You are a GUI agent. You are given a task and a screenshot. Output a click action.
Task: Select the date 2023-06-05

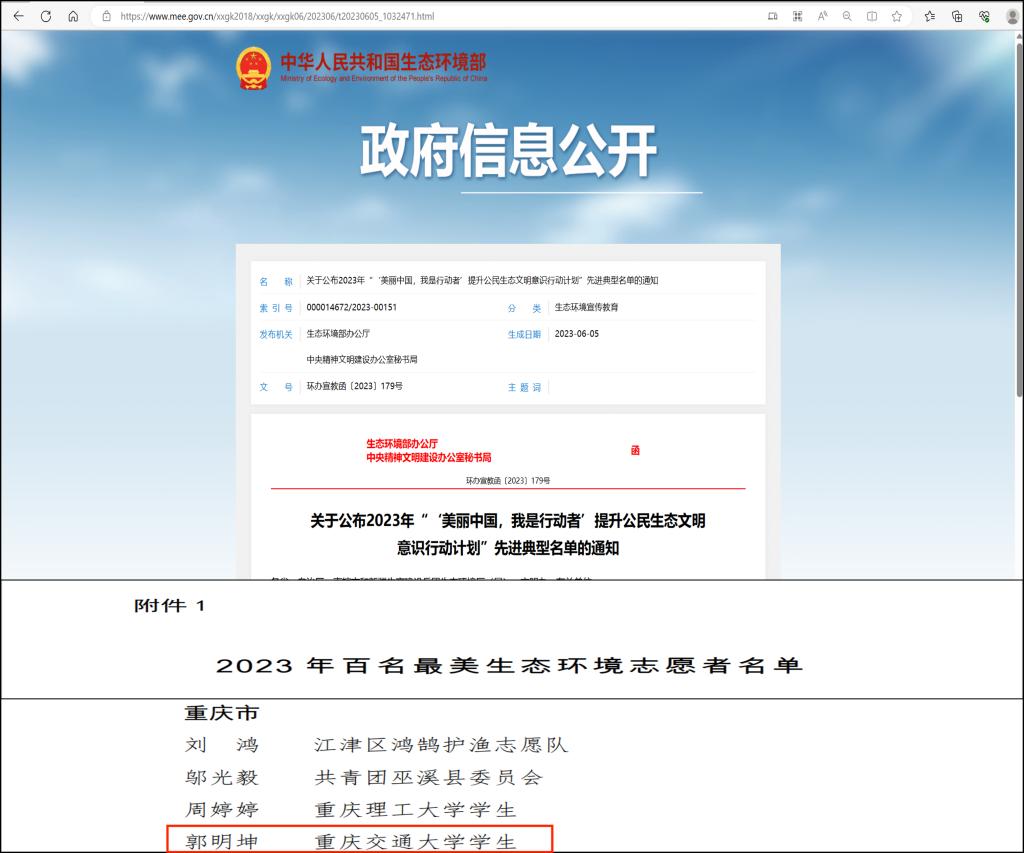577,334
